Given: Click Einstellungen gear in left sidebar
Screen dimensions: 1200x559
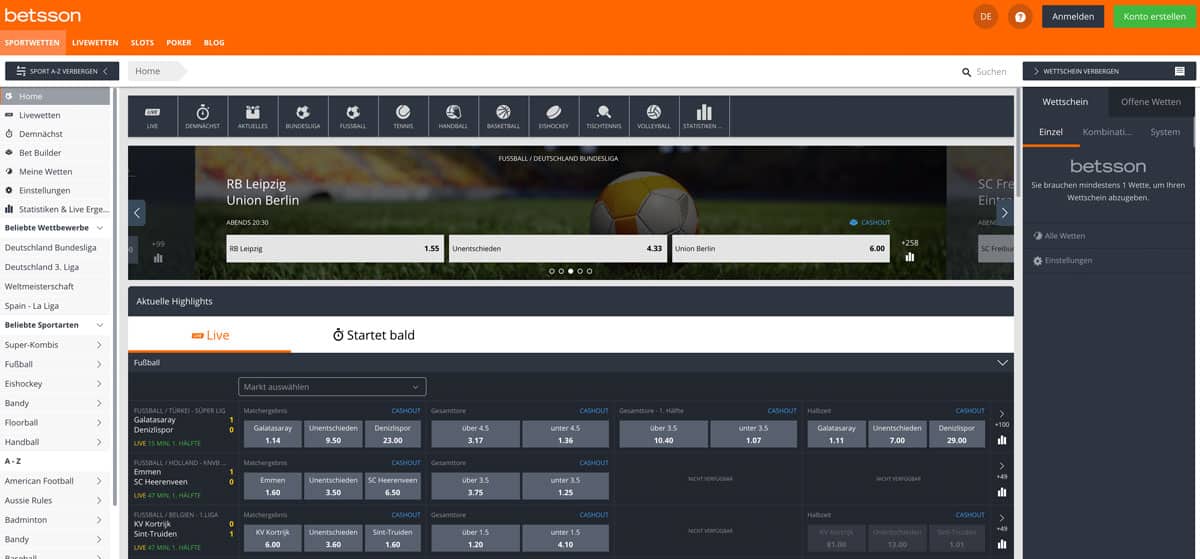Looking at the screenshot, I should click(x=9, y=190).
